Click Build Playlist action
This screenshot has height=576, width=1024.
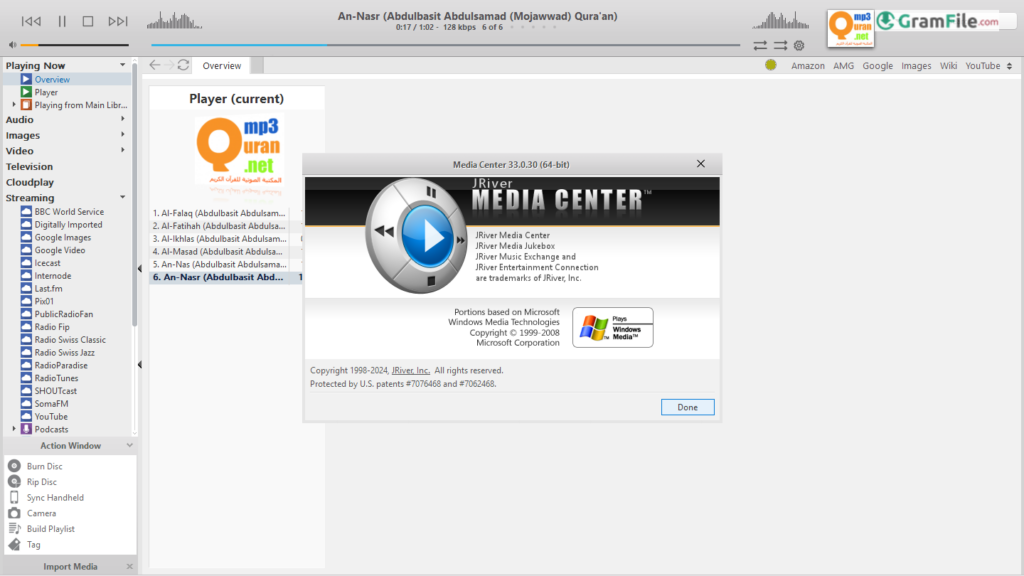pyautogui.click(x=50, y=529)
